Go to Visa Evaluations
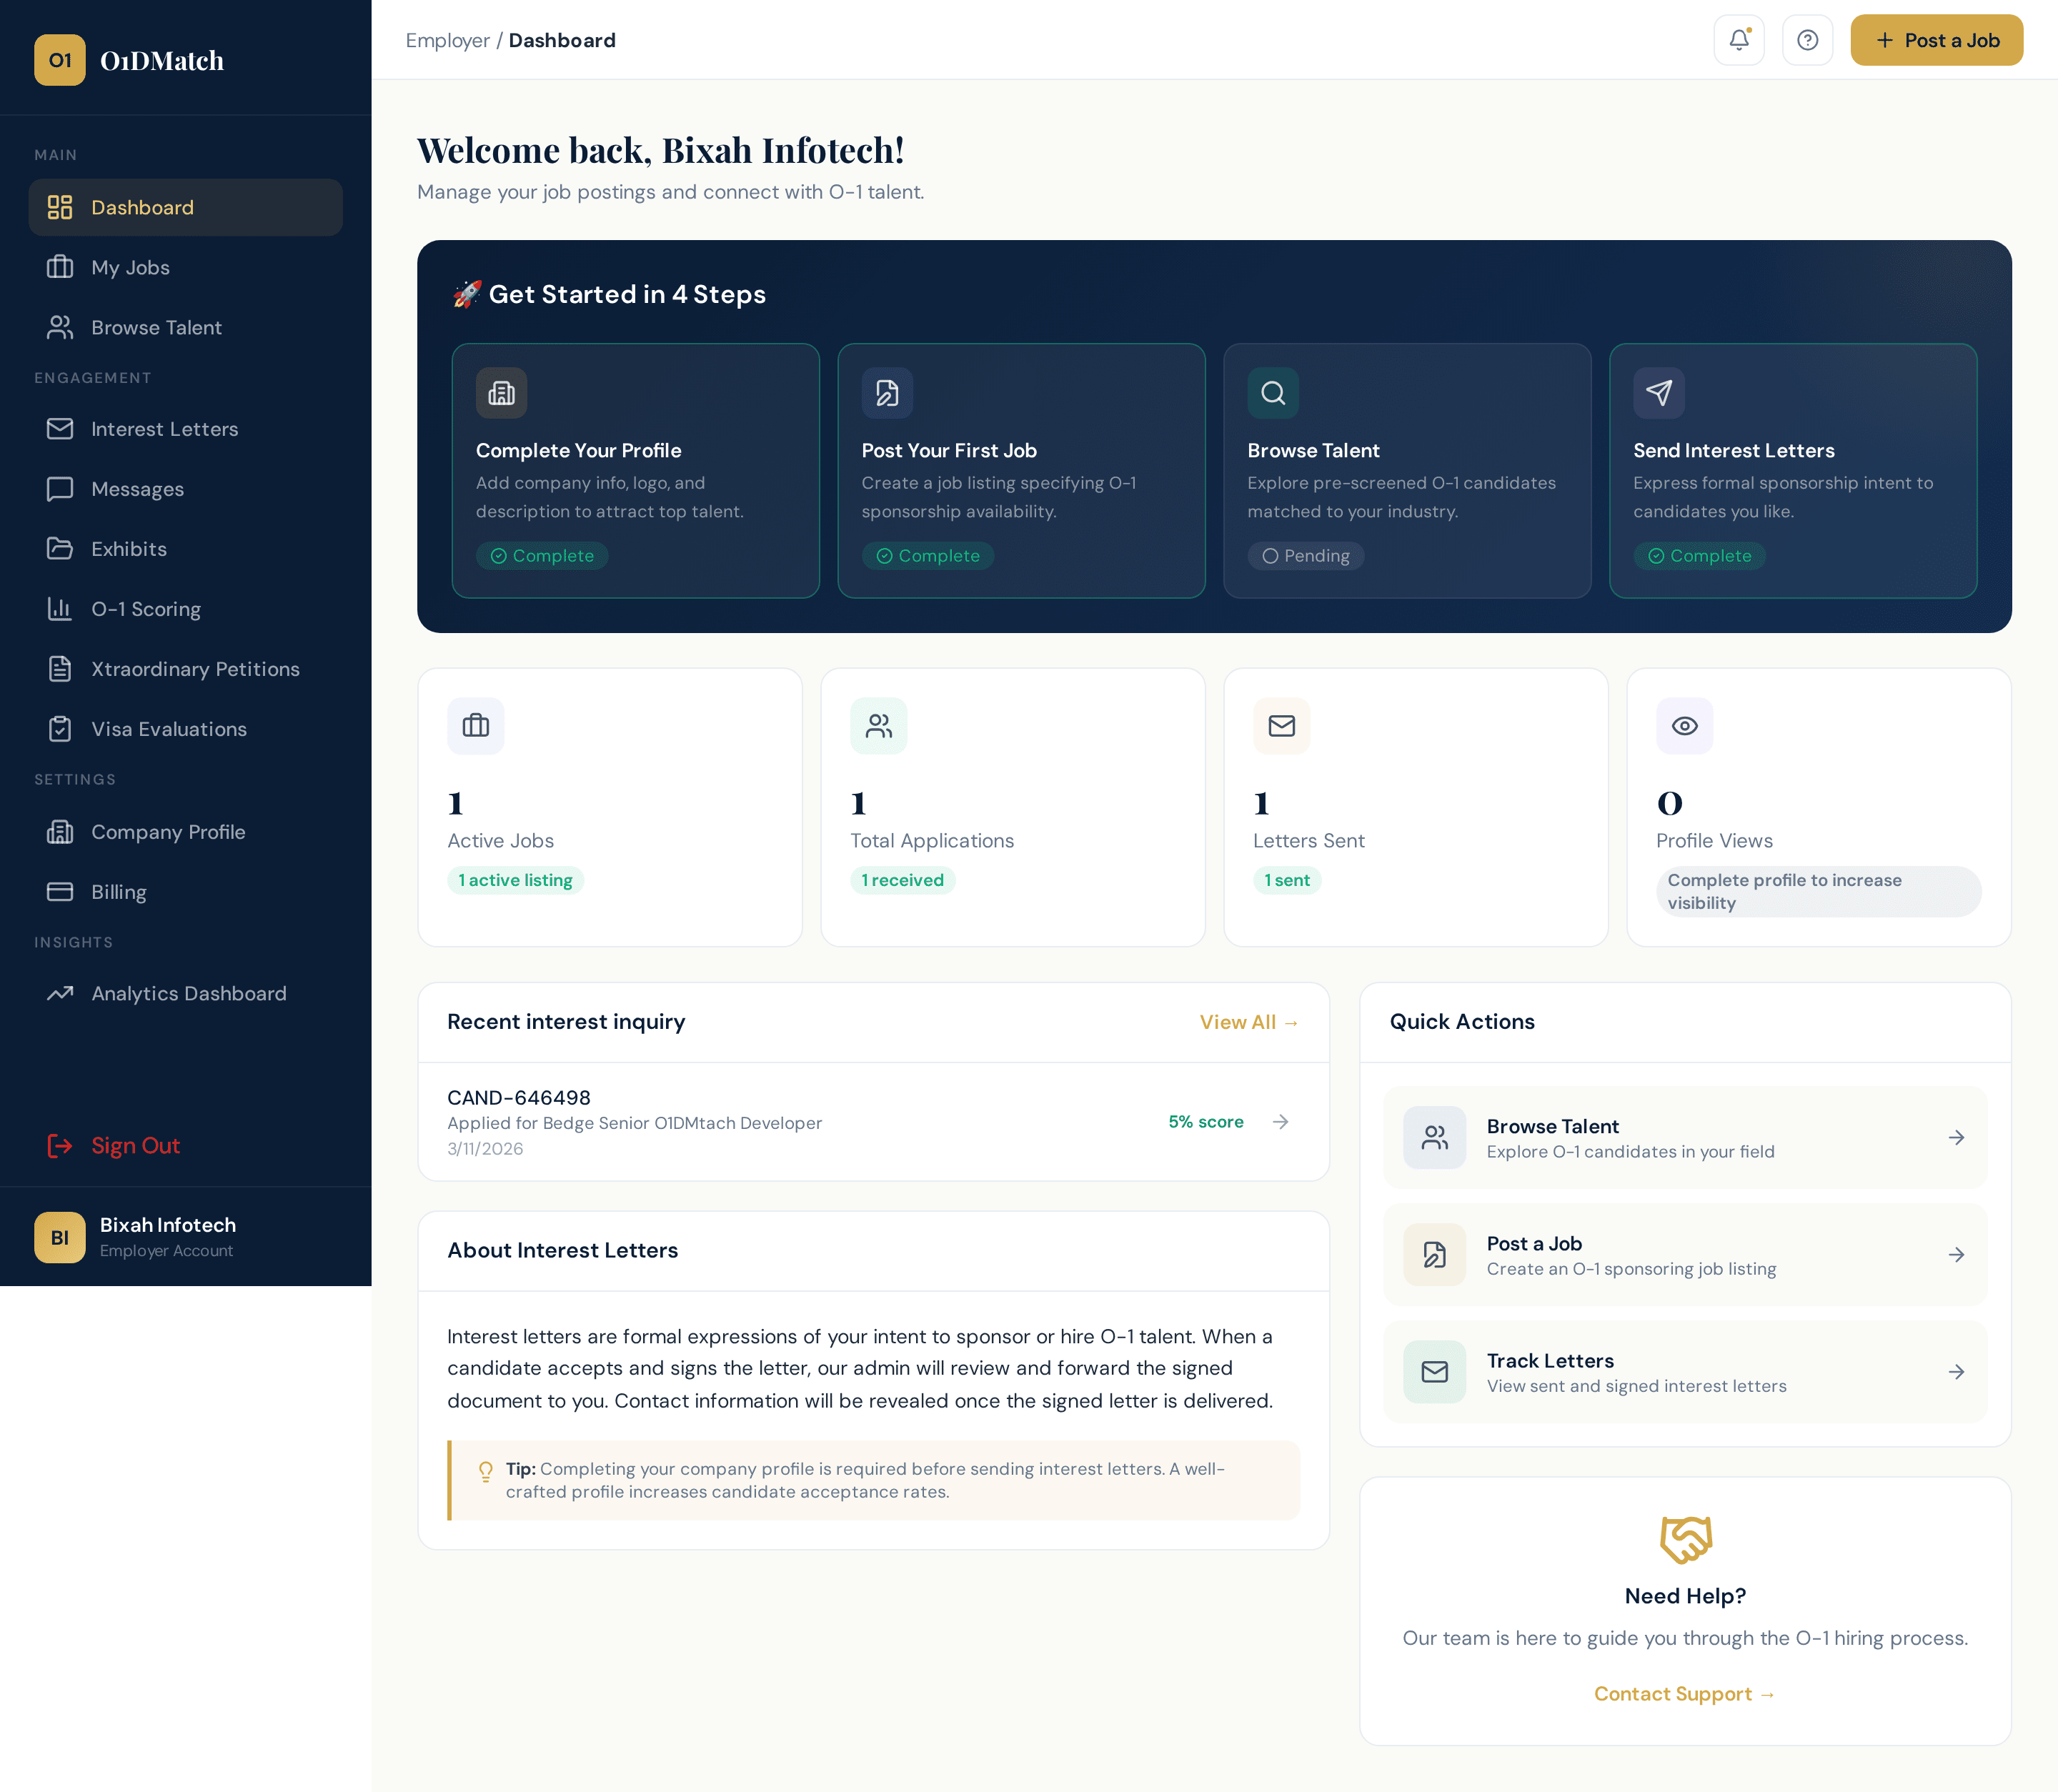Viewport: 2058px width, 1792px height. point(186,729)
